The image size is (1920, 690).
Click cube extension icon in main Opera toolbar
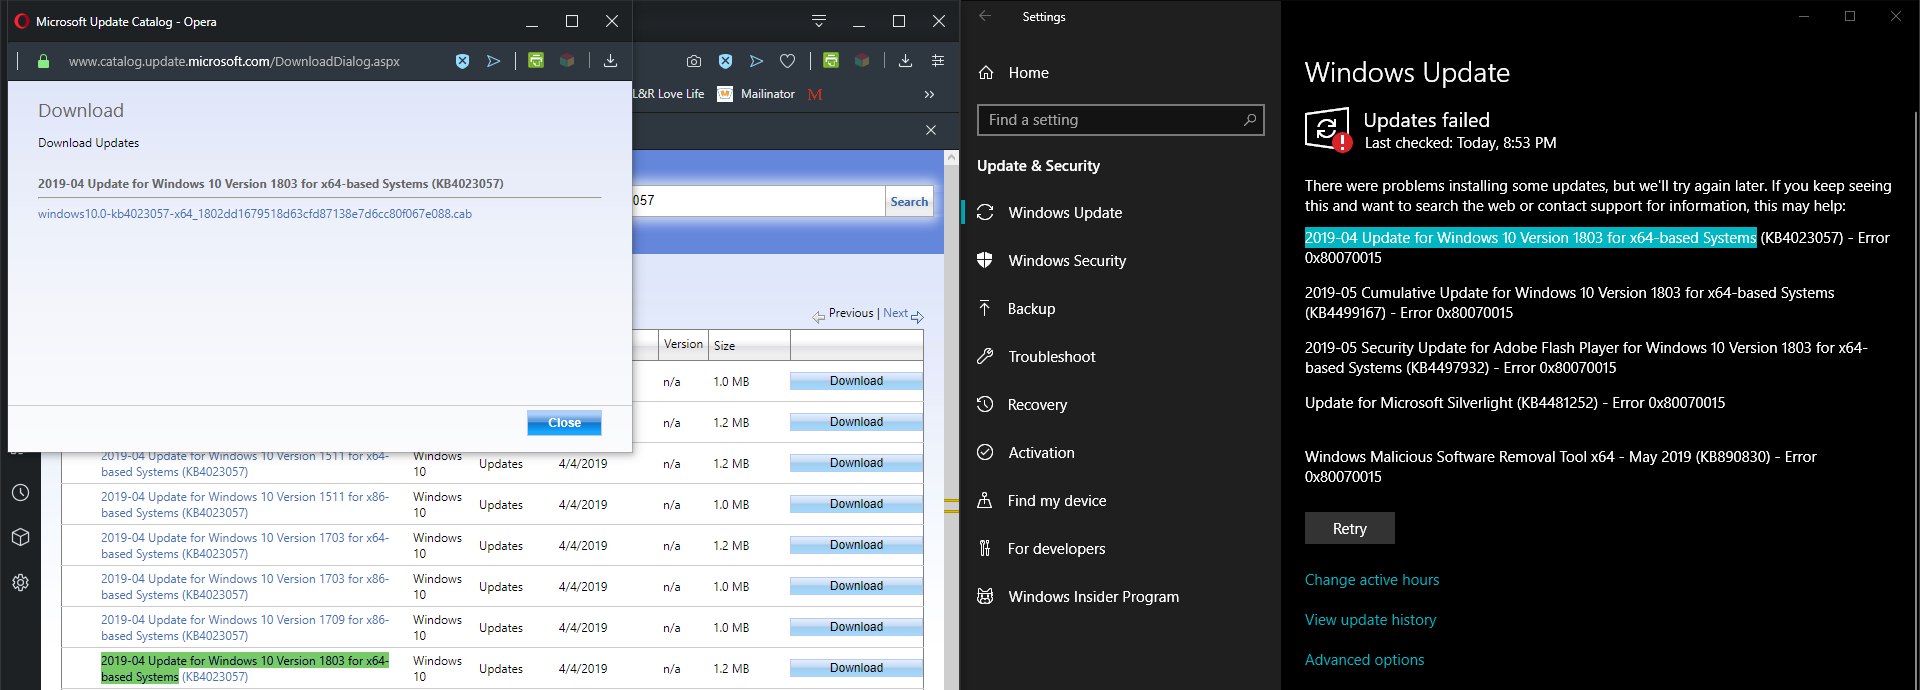pos(862,60)
